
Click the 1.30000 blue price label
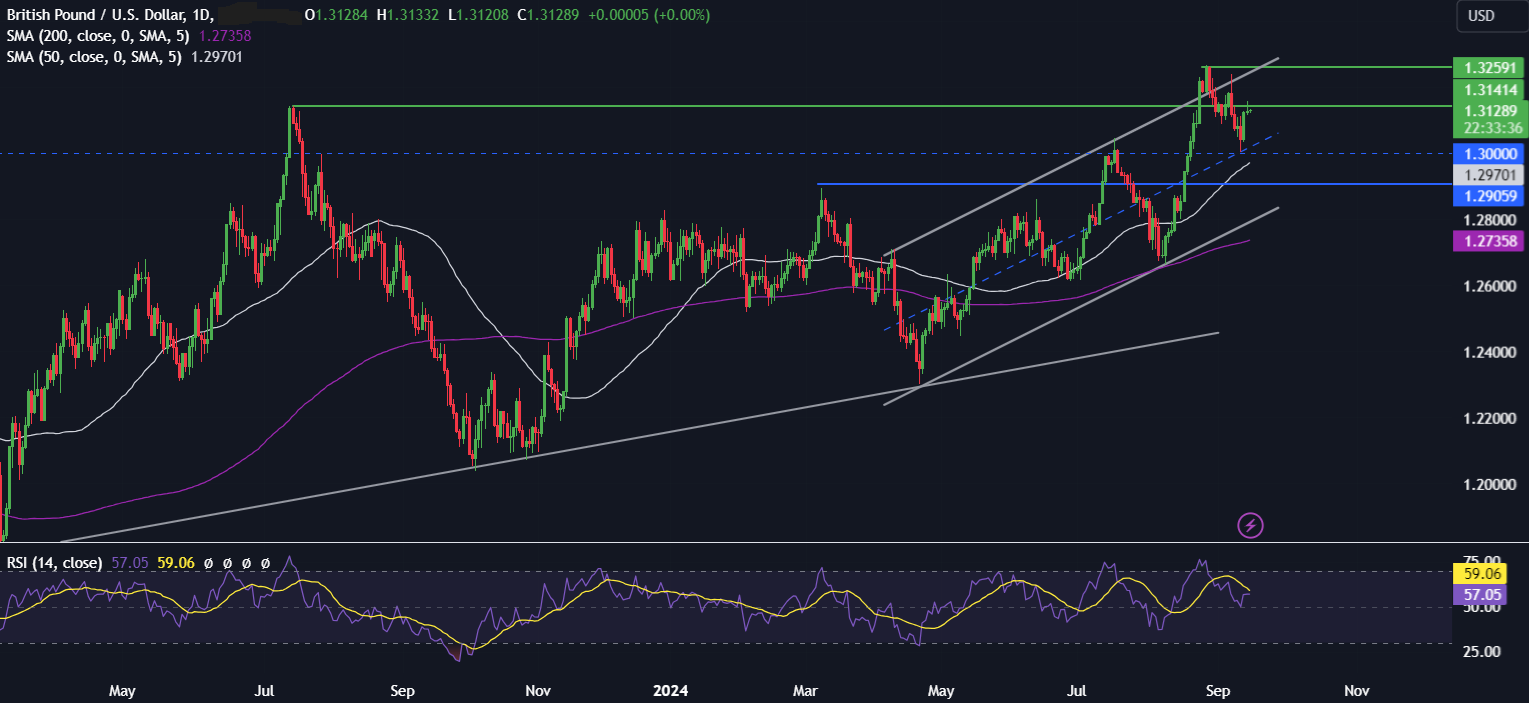coord(1491,154)
